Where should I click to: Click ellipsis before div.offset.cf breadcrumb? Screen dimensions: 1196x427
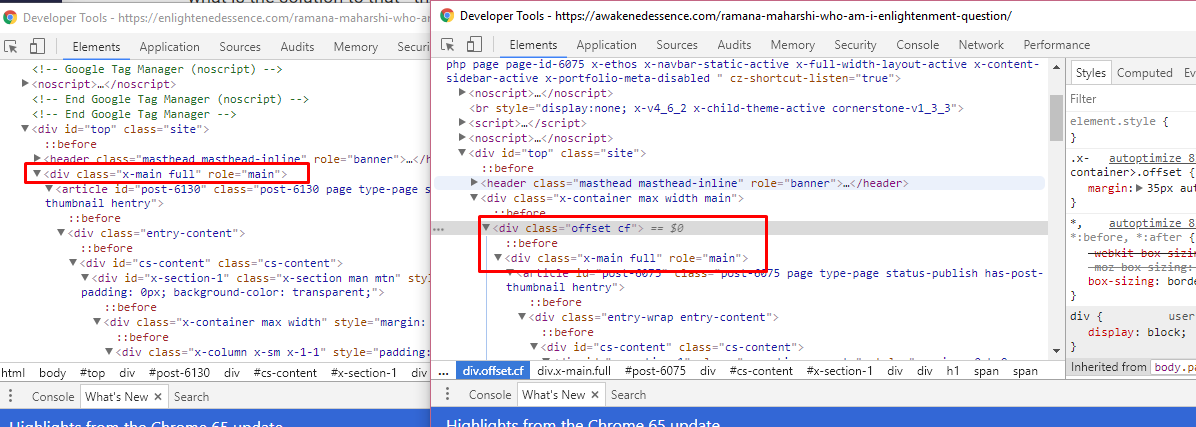tap(443, 371)
